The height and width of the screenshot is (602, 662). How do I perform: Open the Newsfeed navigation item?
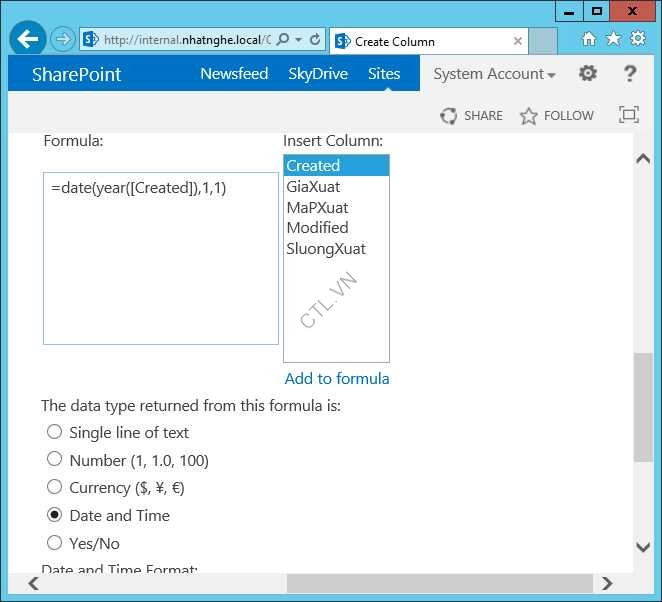click(x=234, y=74)
